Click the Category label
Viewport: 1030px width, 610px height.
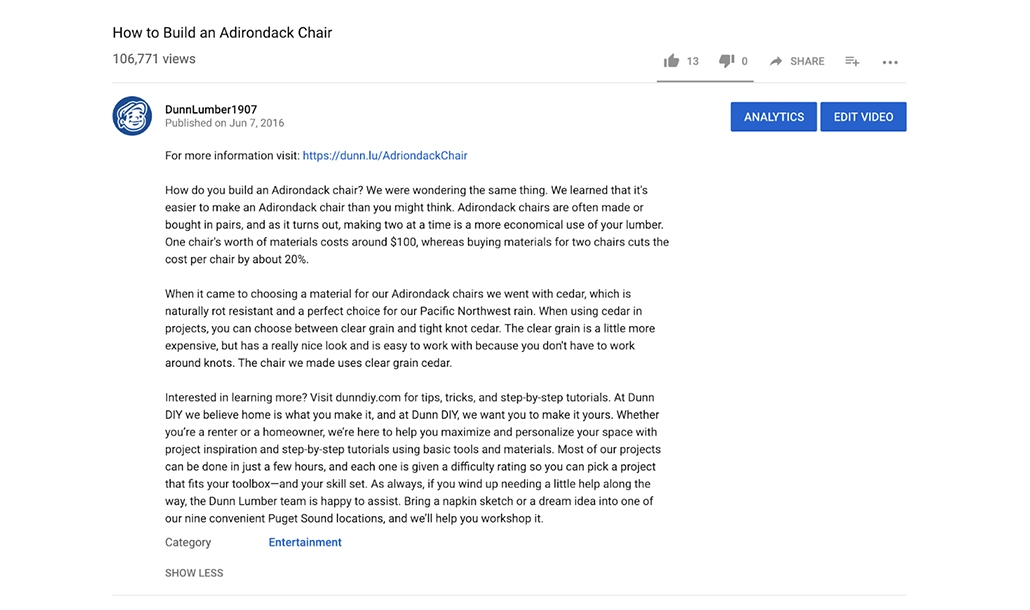point(188,542)
